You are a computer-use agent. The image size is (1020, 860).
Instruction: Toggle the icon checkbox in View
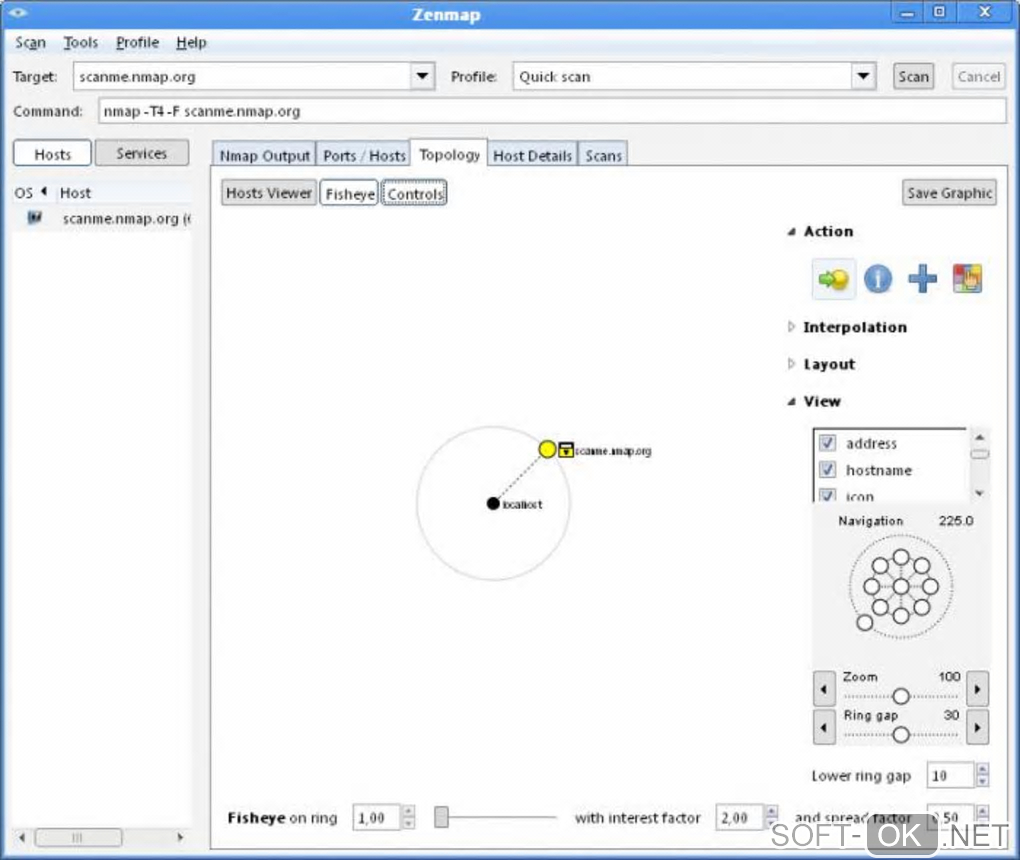pos(827,495)
